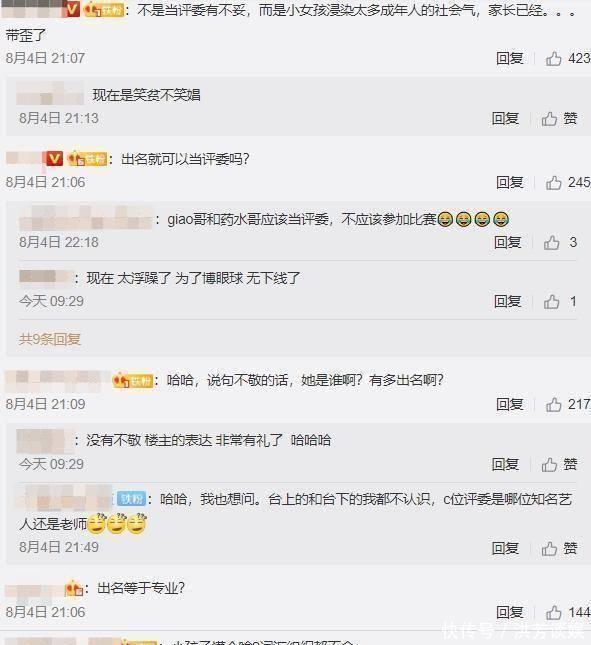The height and width of the screenshot is (645, 591).
Task: Reply to the 现在太浮躁了 comment
Action: (x=508, y=302)
